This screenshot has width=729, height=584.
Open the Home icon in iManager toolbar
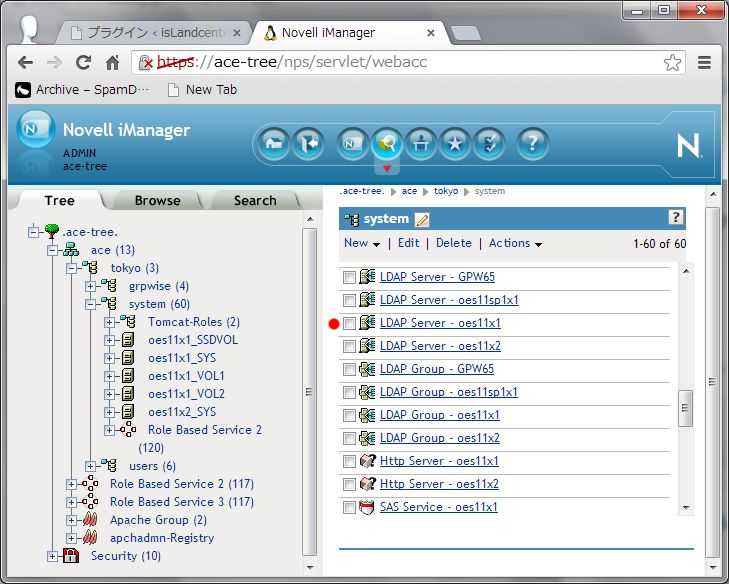tap(273, 144)
